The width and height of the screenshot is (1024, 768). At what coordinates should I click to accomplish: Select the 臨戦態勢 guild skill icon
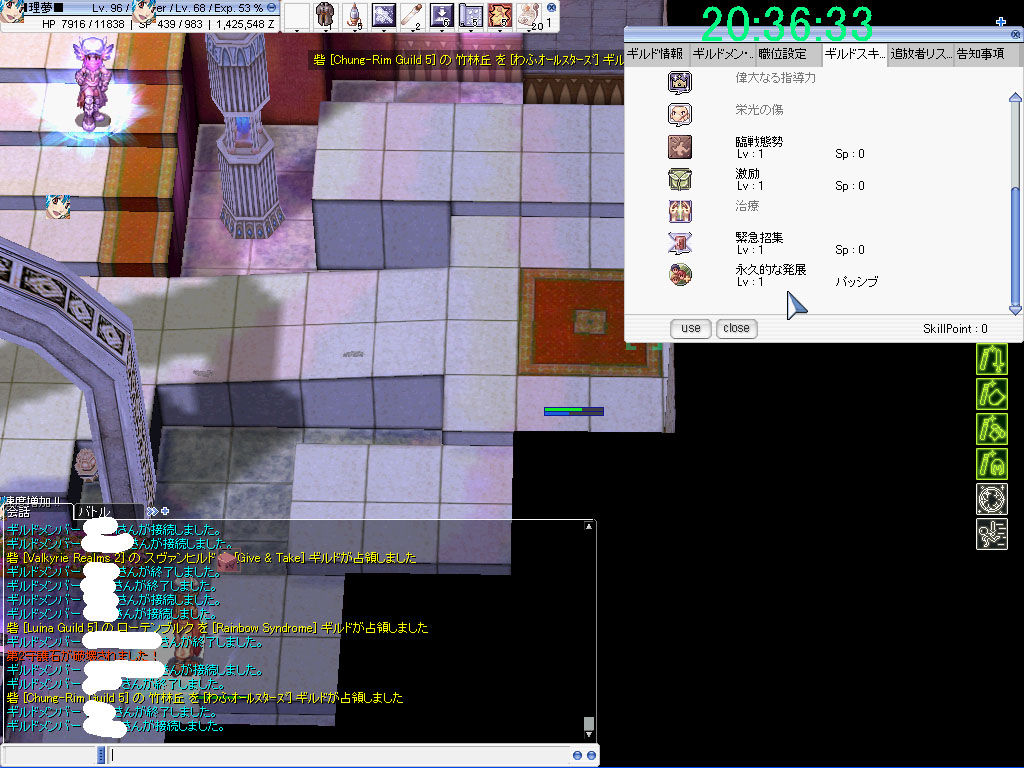tap(680, 147)
